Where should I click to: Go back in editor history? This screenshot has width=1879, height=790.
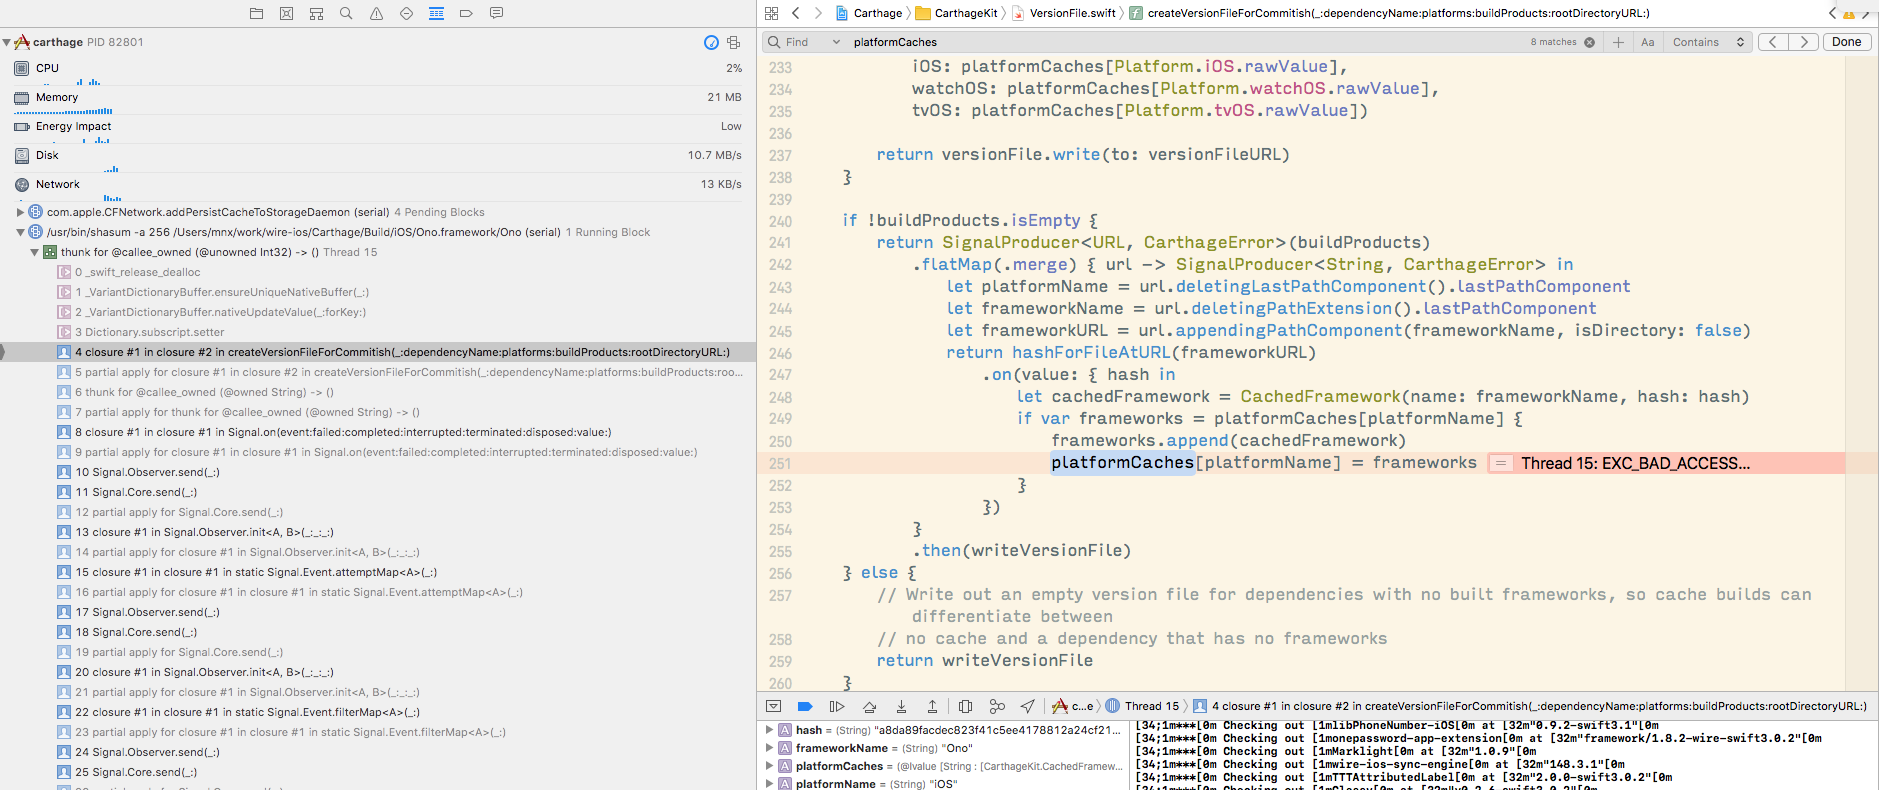pyautogui.click(x=796, y=13)
